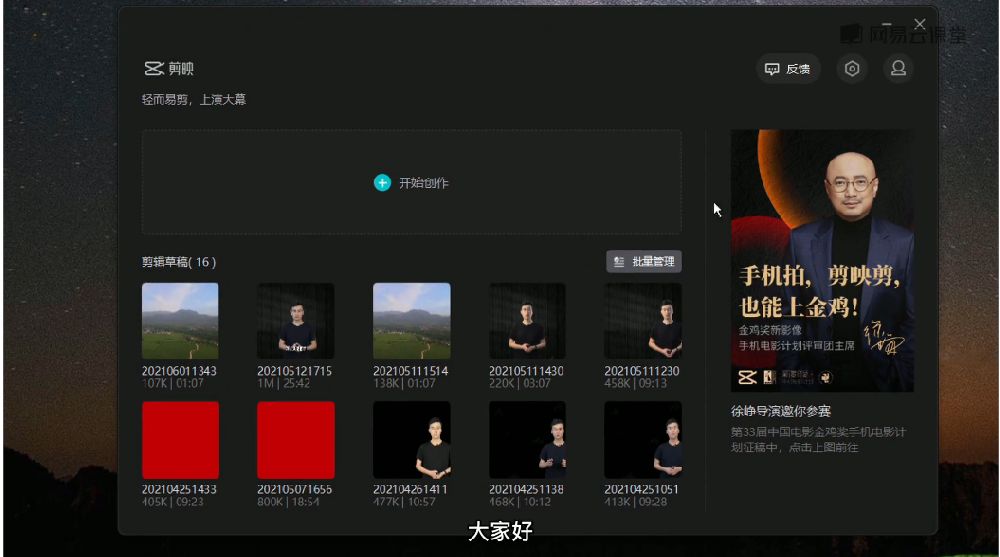Viewport: 1000px width, 557px height.
Task: Open the 批量管理 batch manage button
Action: click(644, 262)
